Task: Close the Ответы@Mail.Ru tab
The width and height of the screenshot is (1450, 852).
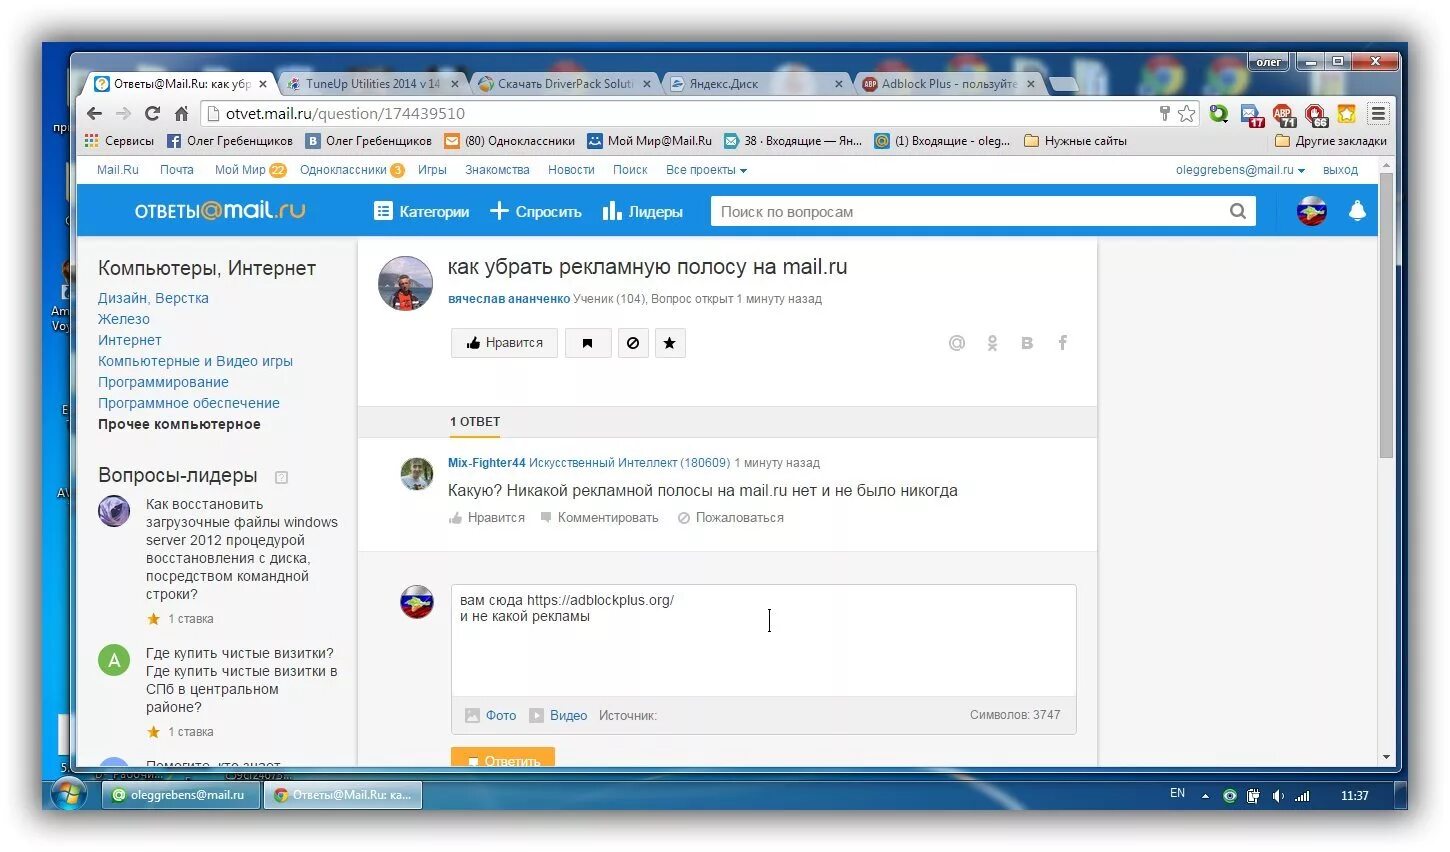Action: coord(263,84)
